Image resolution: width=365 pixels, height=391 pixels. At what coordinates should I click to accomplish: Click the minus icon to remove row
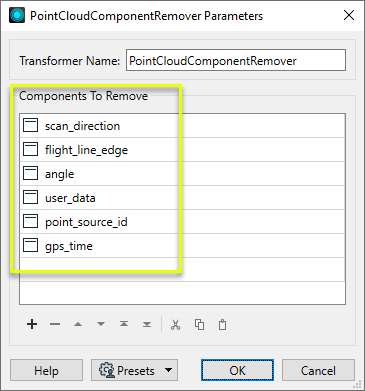click(55, 324)
